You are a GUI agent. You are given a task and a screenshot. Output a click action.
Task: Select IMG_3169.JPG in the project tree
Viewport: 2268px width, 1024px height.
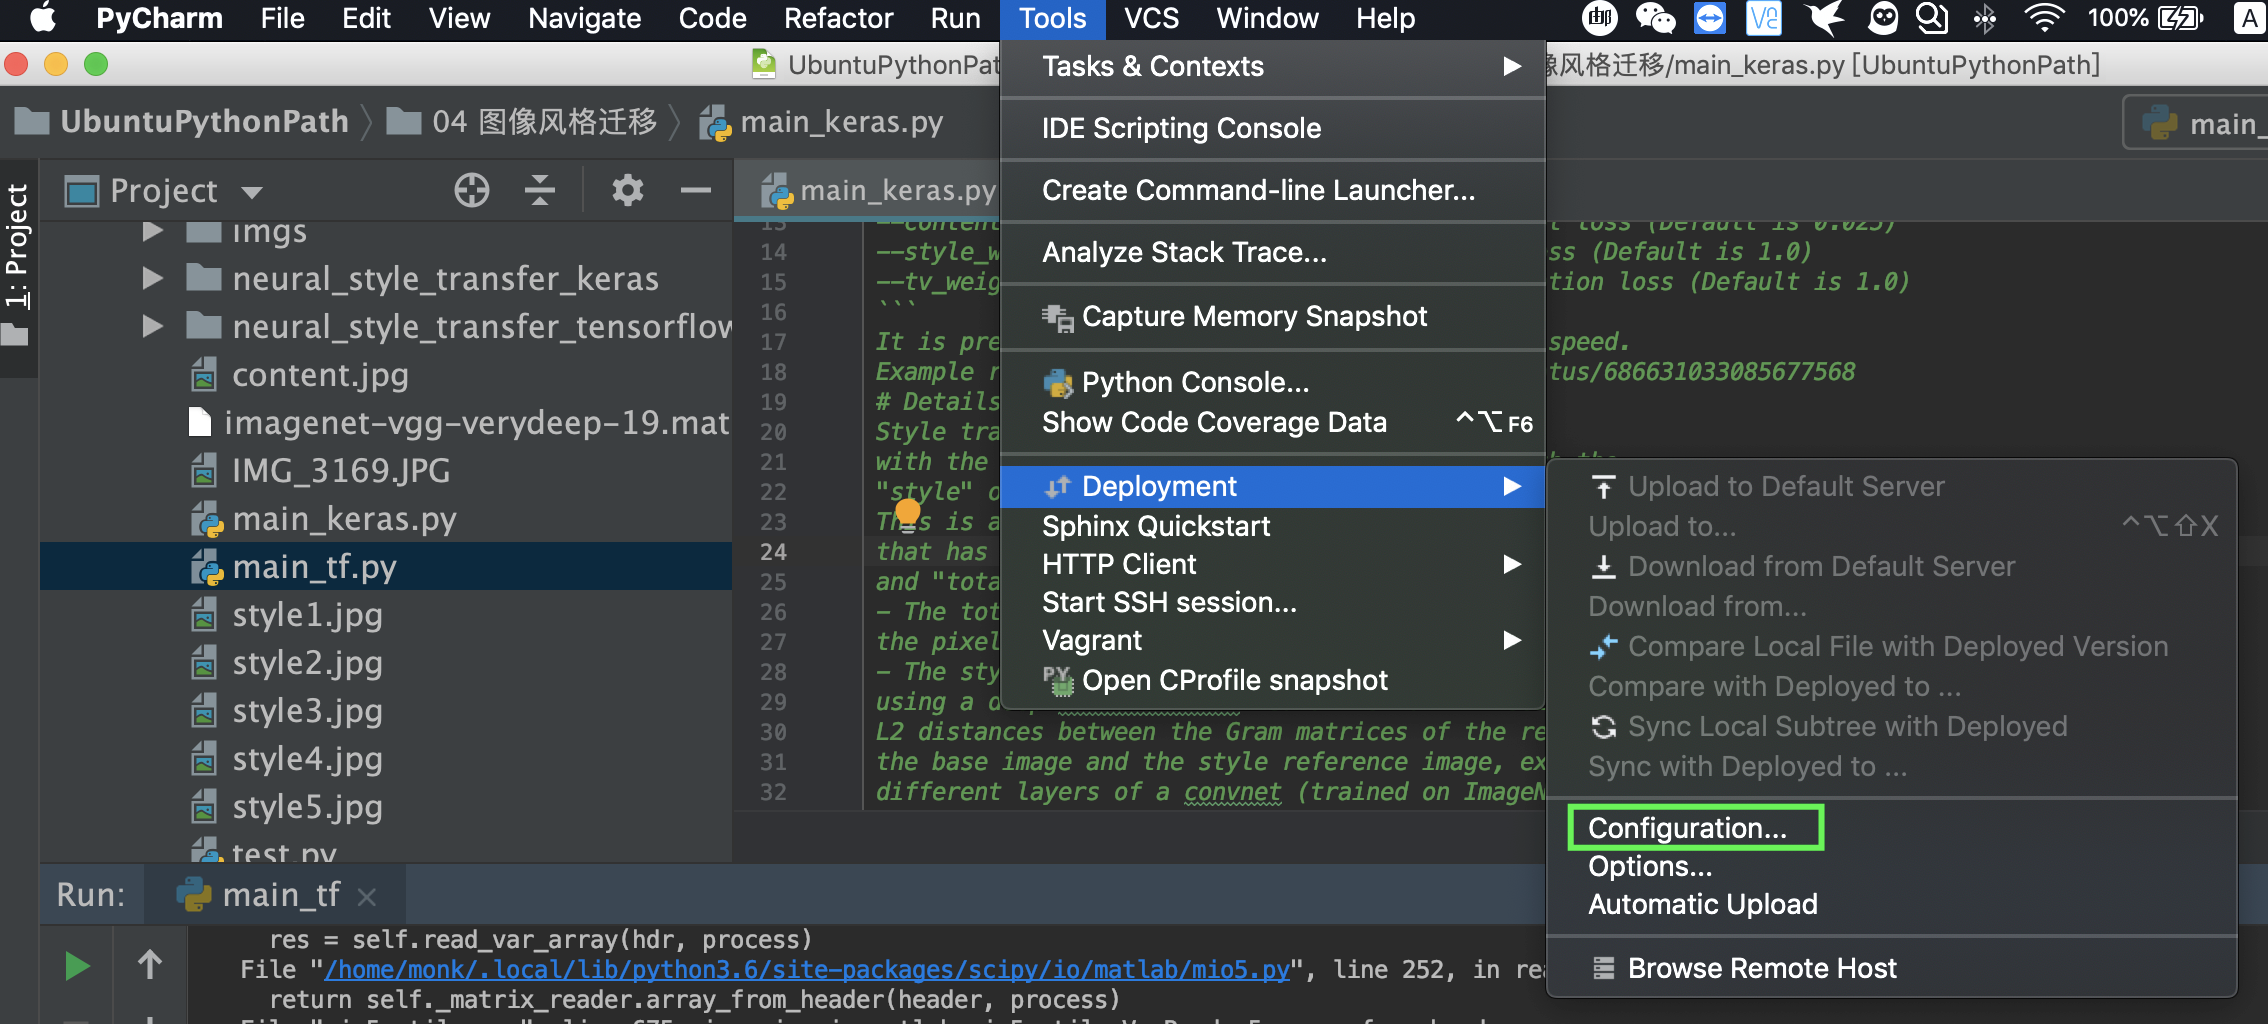341,471
